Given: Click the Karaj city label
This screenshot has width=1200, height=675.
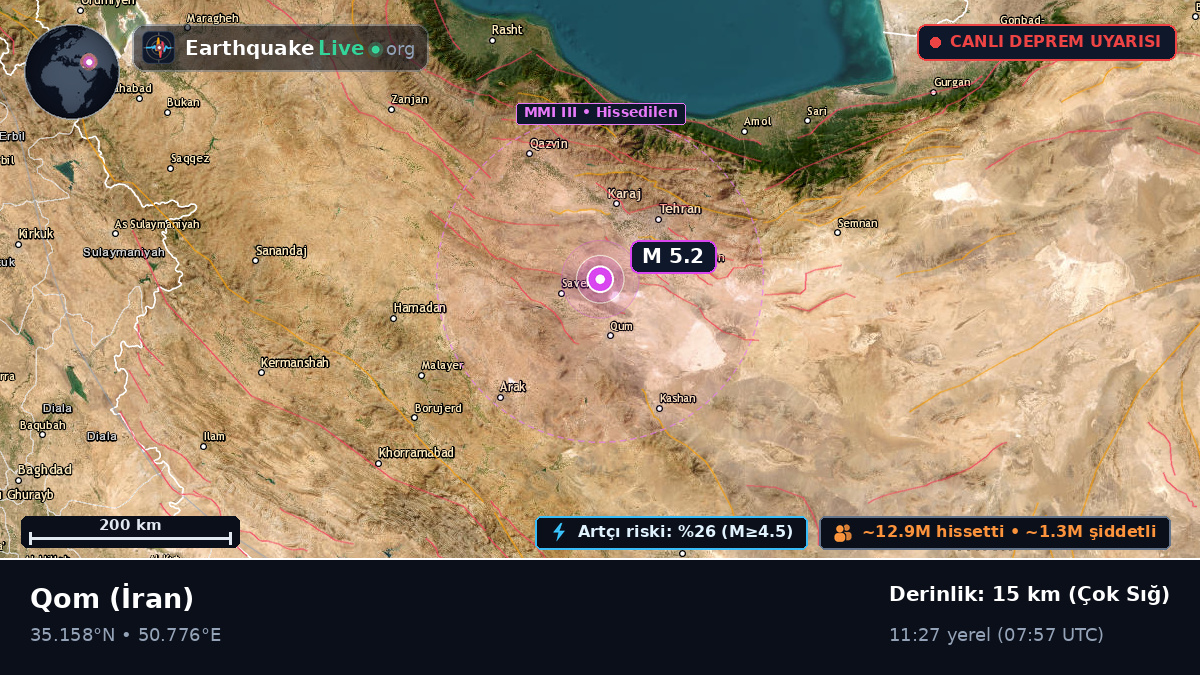Looking at the screenshot, I should 624,194.
